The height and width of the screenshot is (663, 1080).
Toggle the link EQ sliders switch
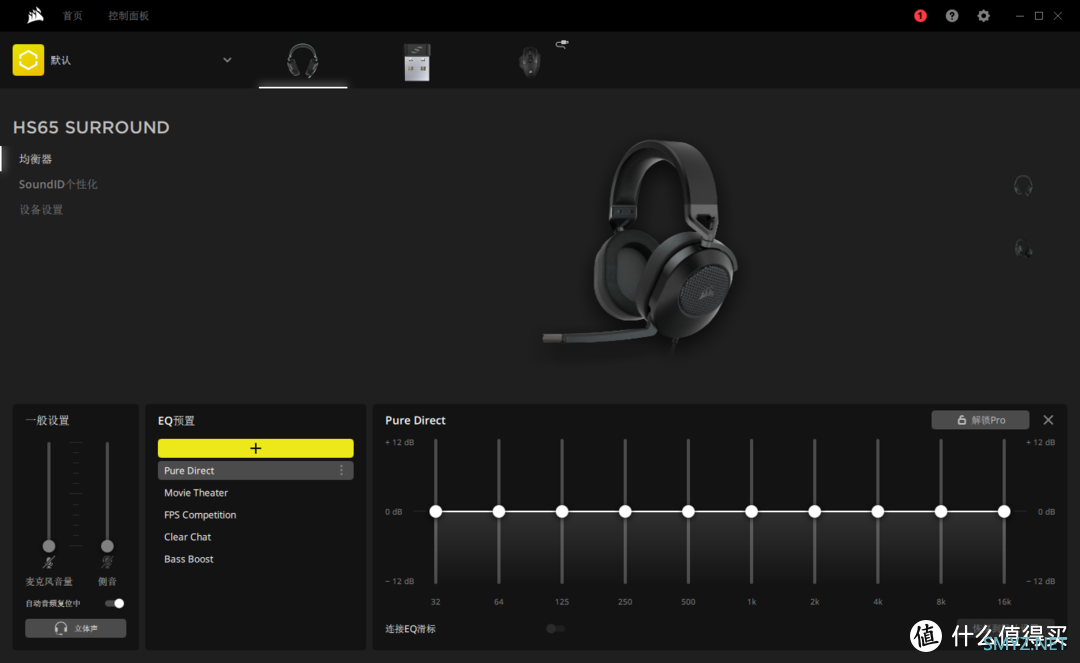tap(555, 629)
